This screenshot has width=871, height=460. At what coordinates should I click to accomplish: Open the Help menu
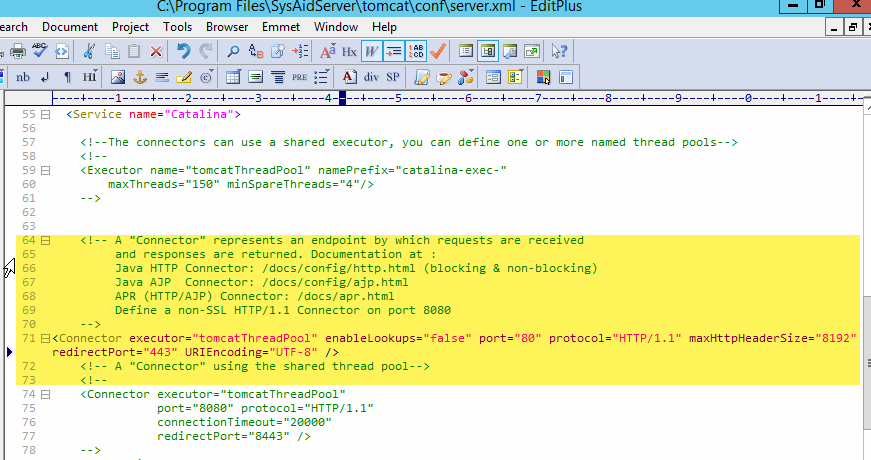[384, 27]
